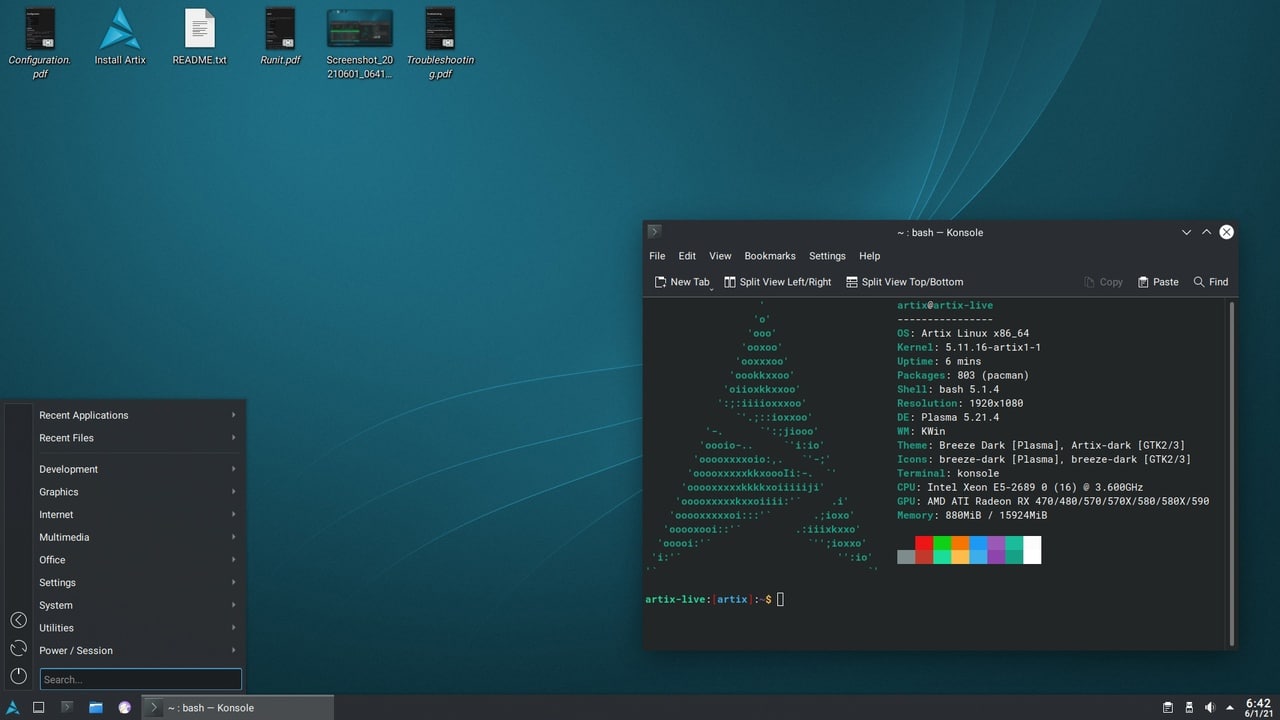Click the reboot circular-arrows icon in the launcher sidebar

click(18, 649)
